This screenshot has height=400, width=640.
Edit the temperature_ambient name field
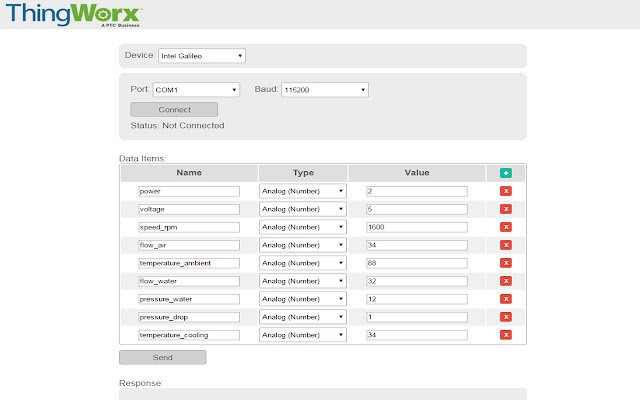coord(189,263)
